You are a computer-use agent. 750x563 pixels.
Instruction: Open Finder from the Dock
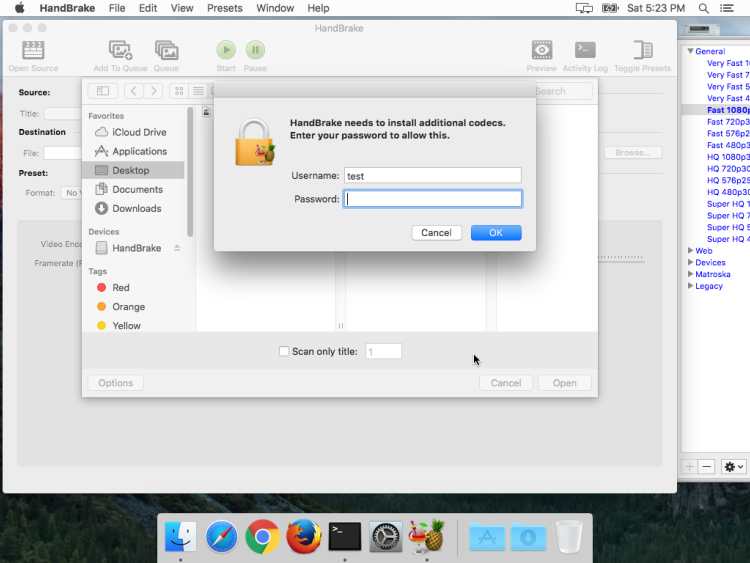click(x=180, y=536)
